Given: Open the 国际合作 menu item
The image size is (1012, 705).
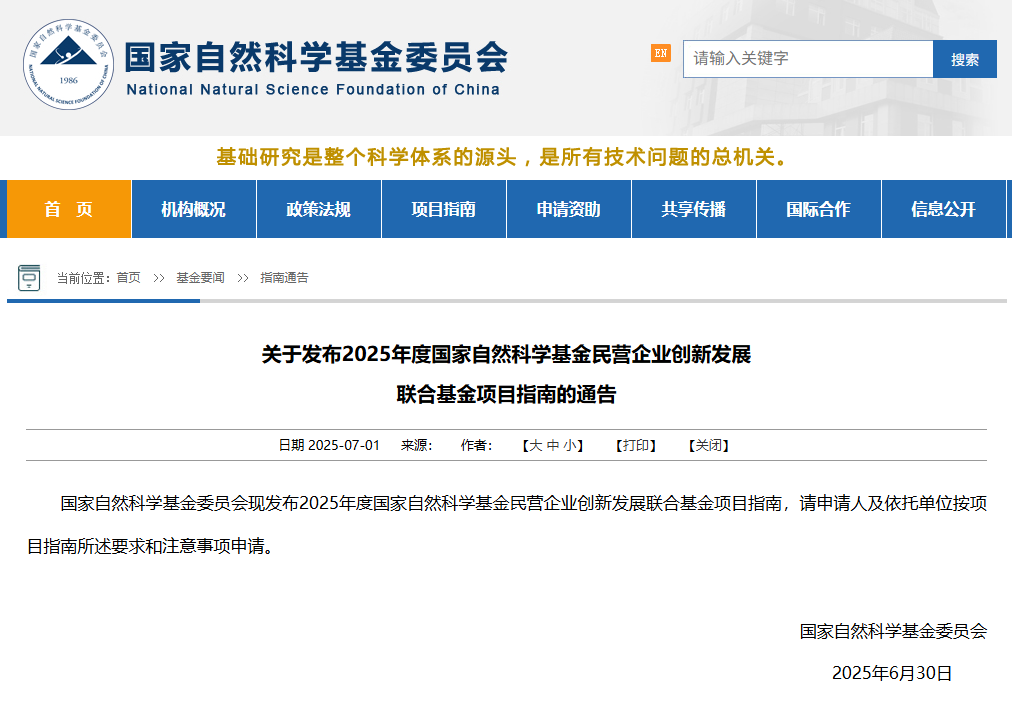Looking at the screenshot, I should click(x=818, y=209).
